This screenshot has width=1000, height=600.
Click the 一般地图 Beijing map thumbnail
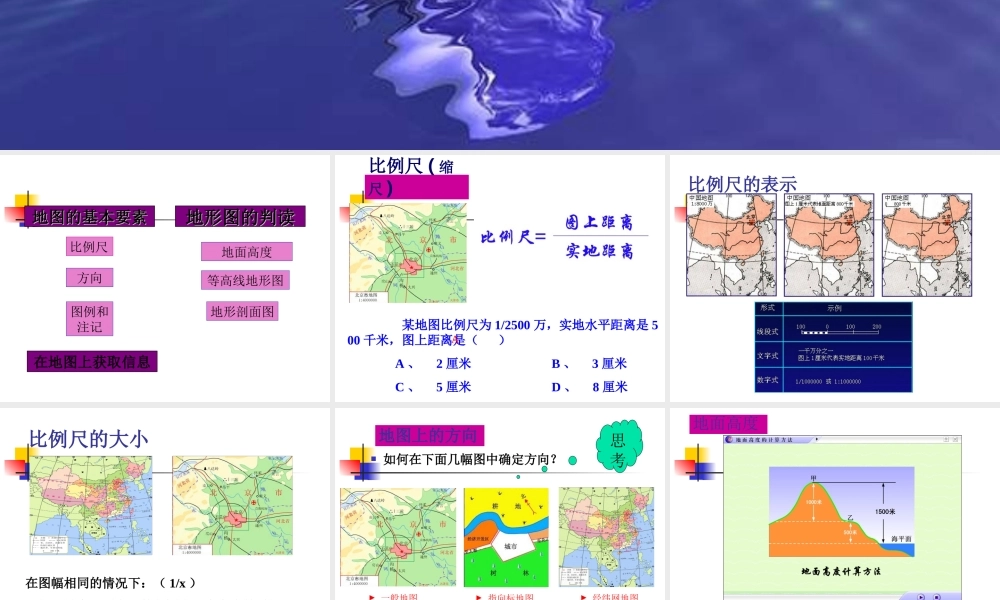398,537
